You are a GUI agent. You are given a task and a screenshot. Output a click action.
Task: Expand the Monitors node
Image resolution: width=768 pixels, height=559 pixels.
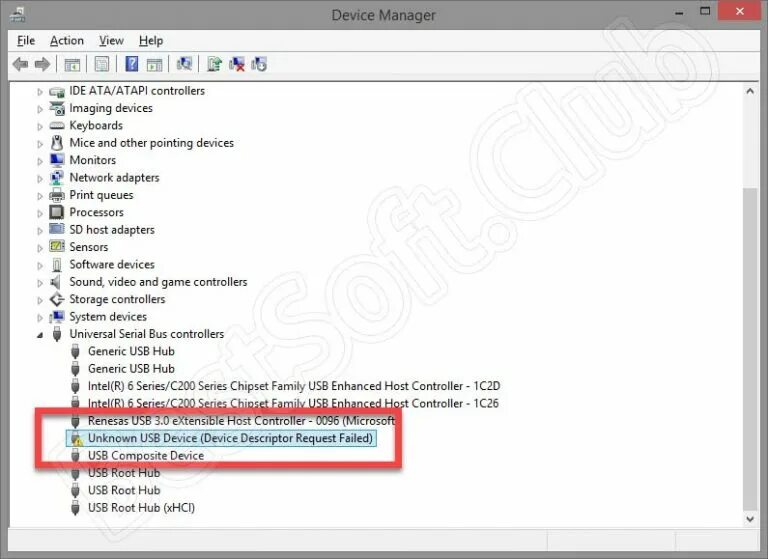point(40,161)
